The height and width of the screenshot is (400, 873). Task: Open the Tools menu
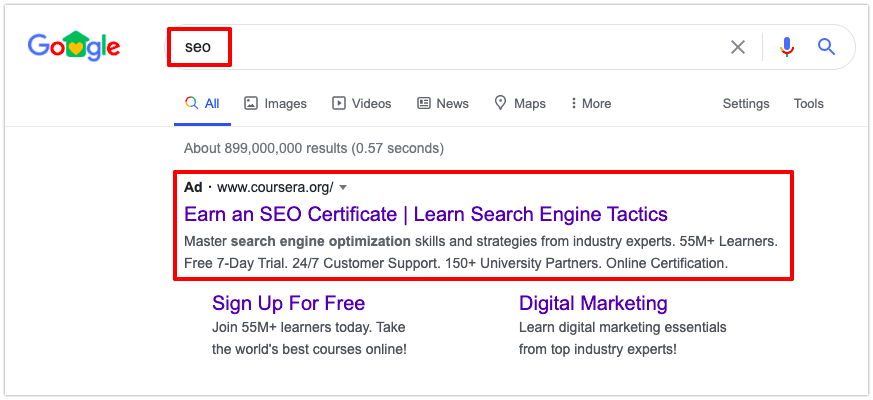[808, 104]
